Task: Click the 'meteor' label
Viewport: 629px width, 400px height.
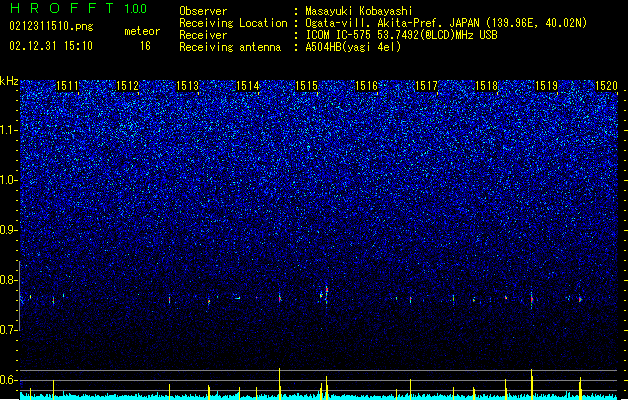Action: click(142, 31)
